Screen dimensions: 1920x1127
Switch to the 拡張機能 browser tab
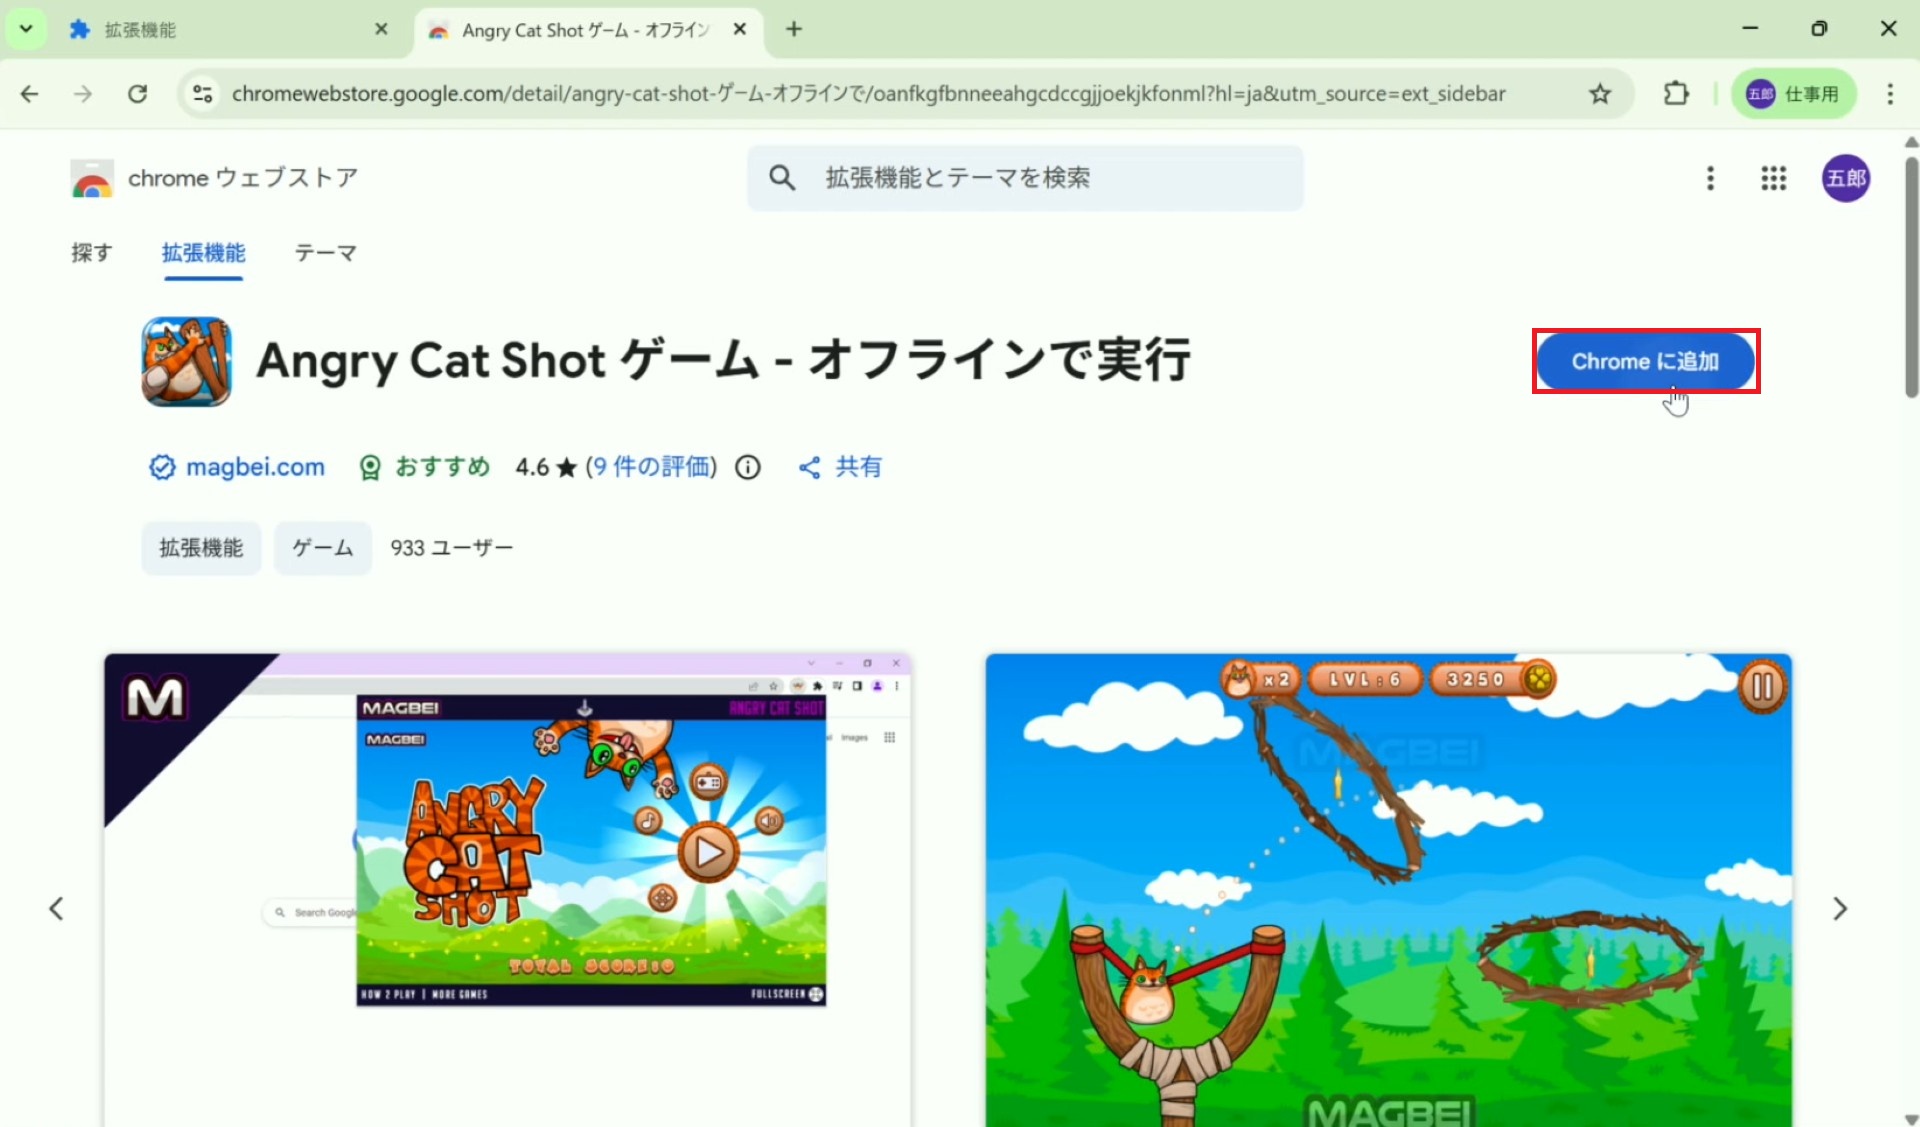click(140, 30)
